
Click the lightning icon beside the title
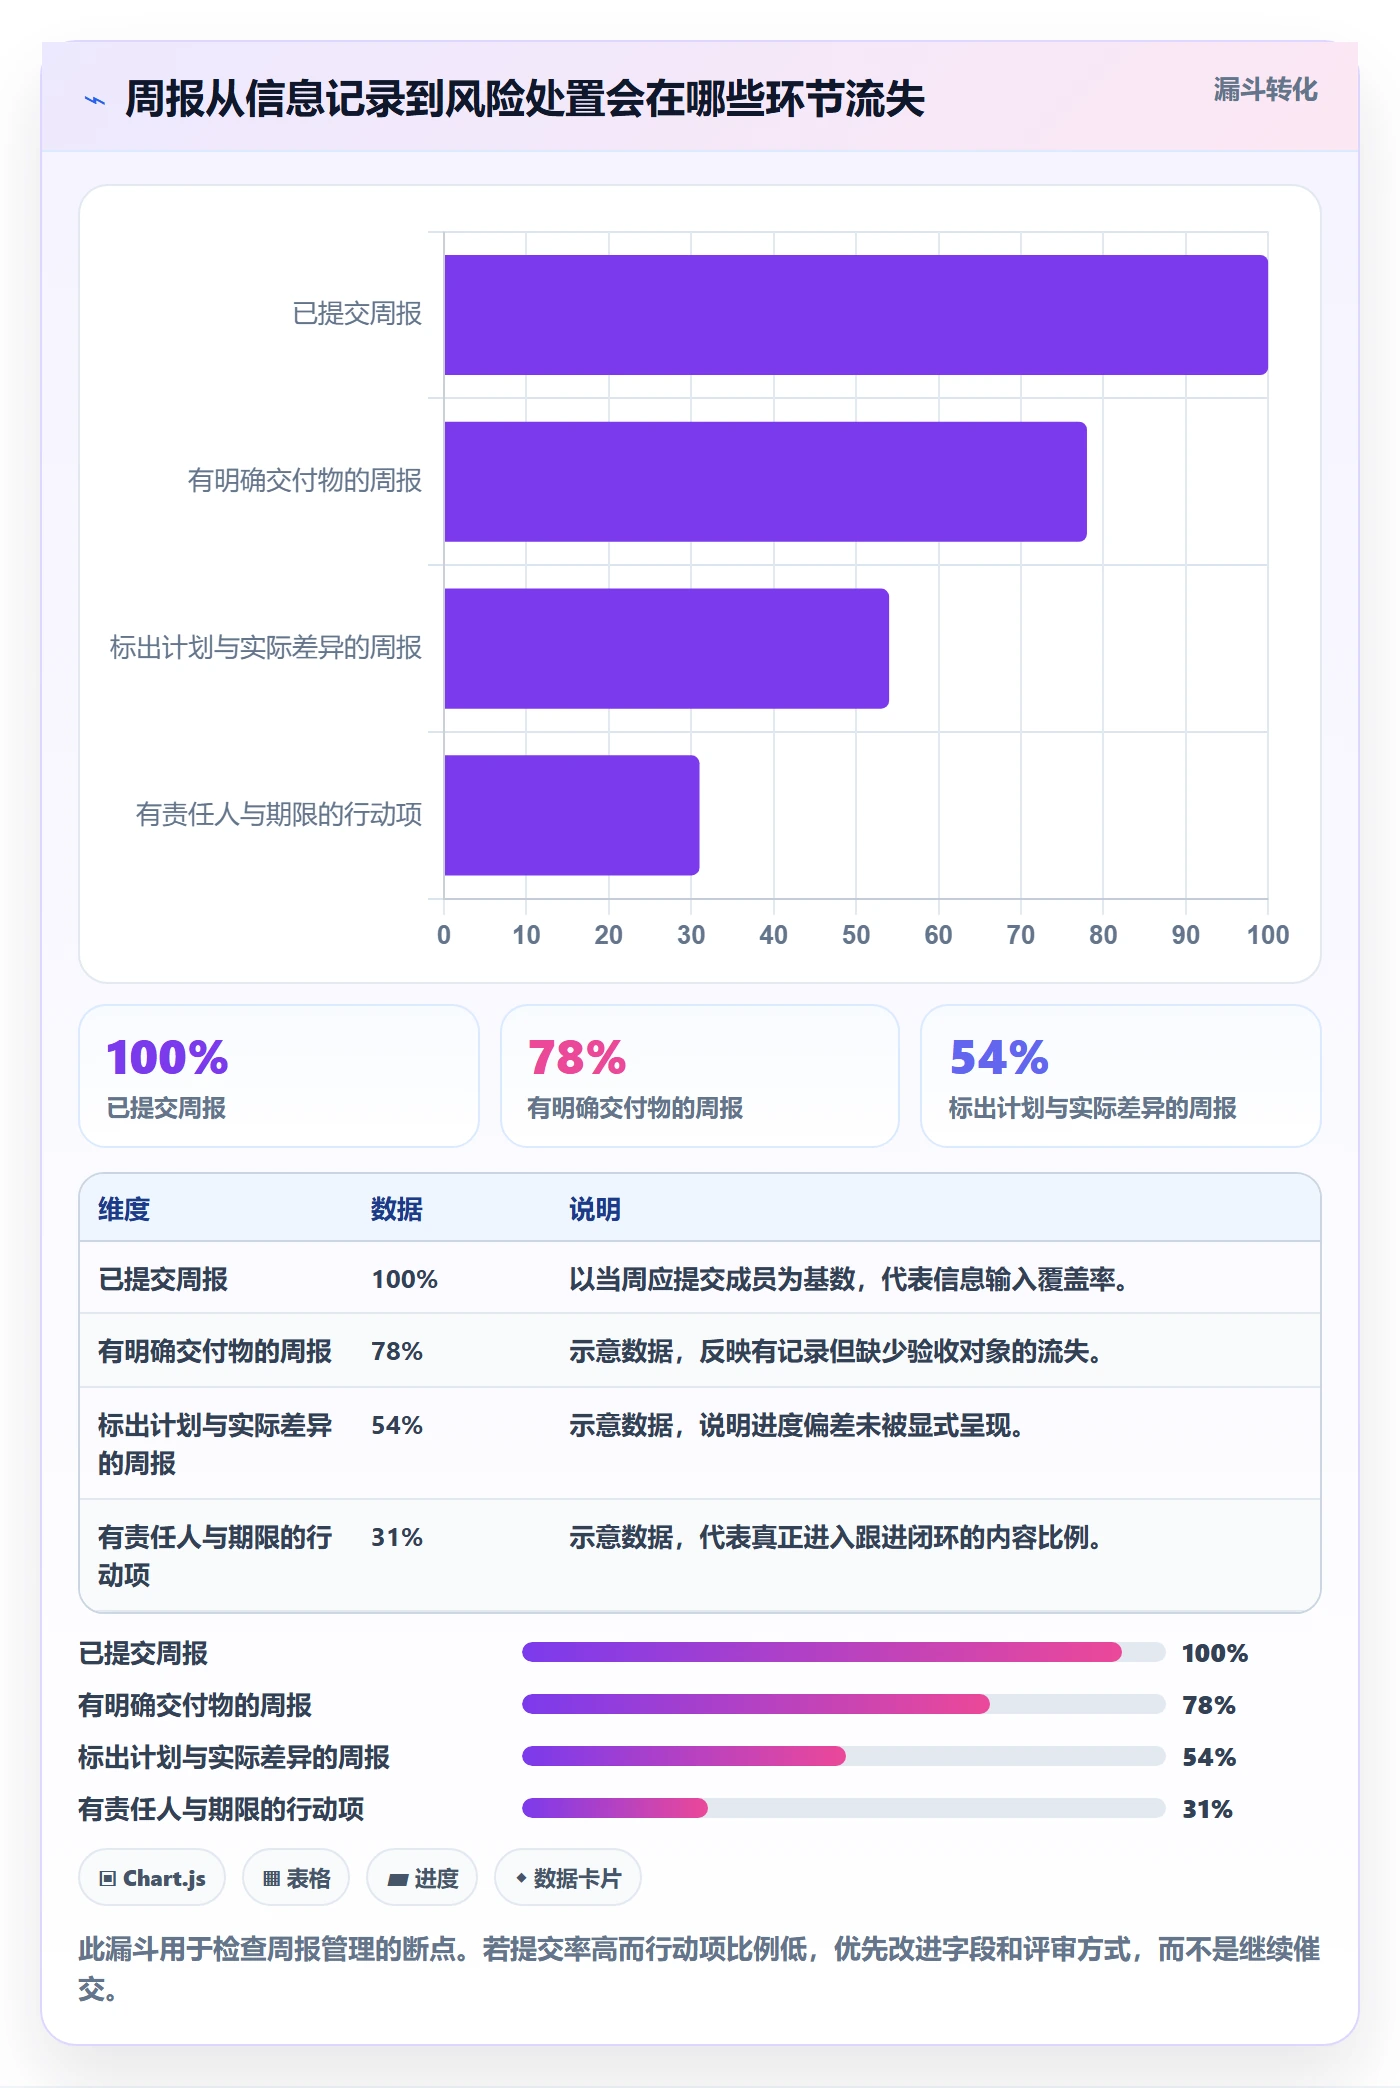(95, 100)
